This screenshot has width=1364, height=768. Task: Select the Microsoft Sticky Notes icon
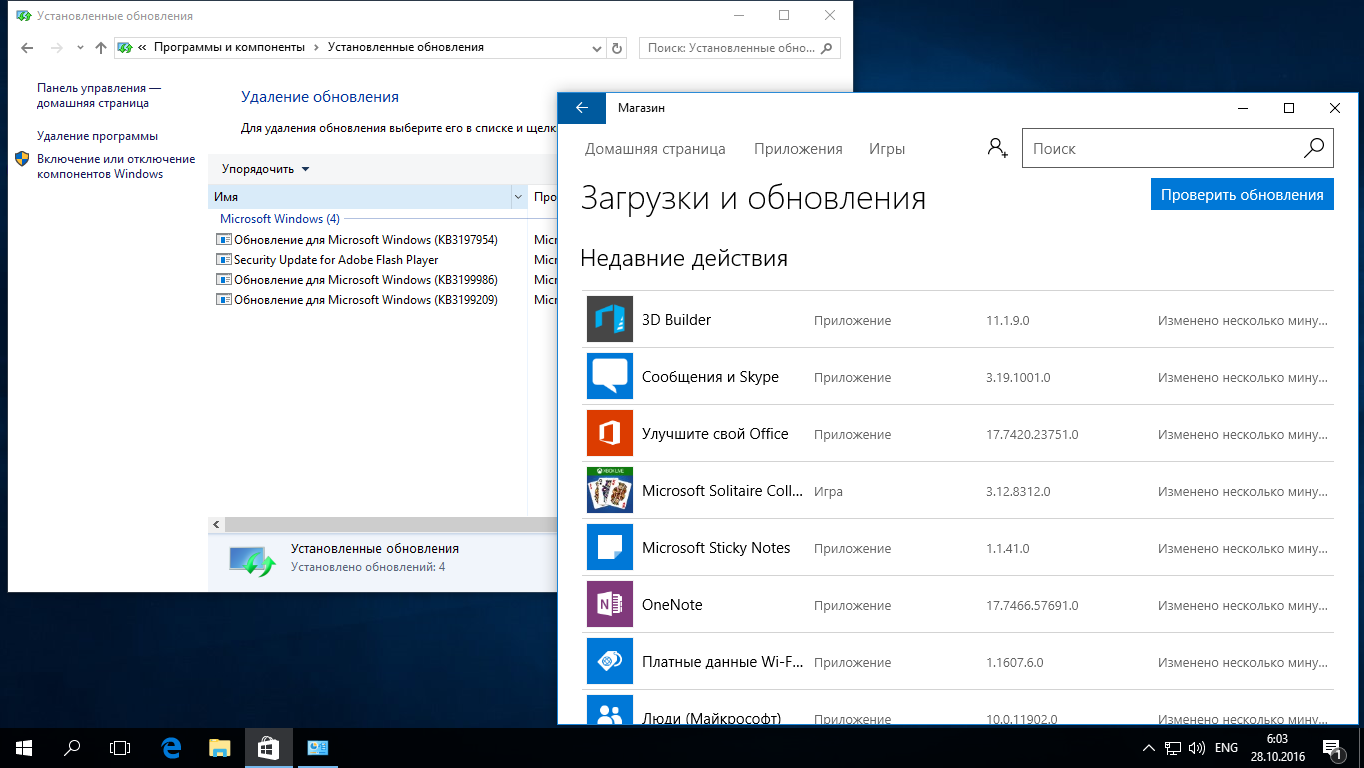tap(610, 548)
